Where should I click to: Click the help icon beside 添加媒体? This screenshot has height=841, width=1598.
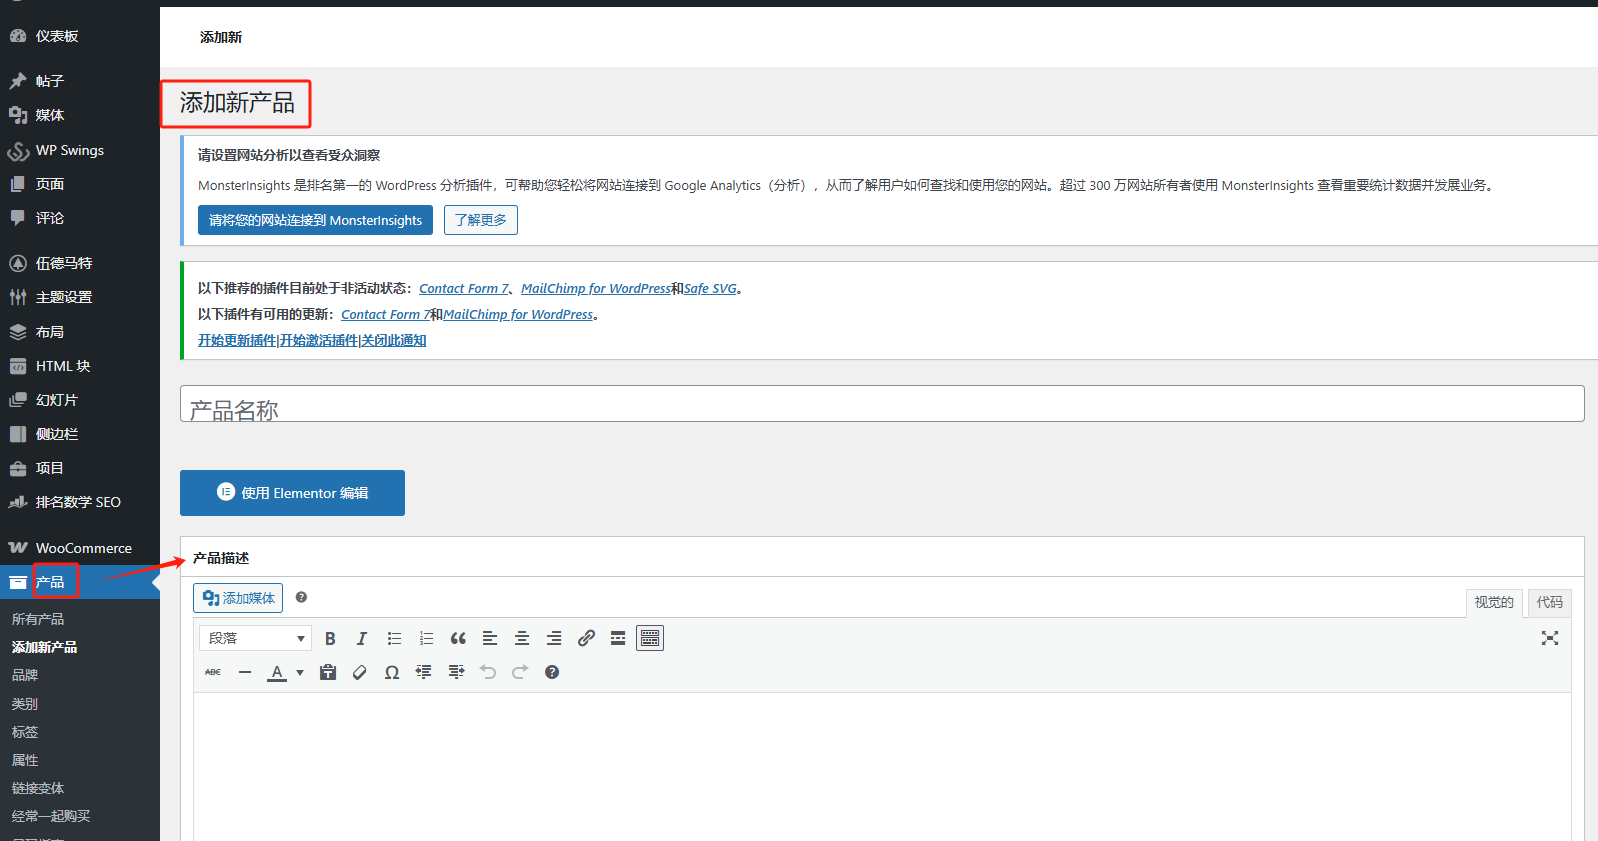click(301, 597)
